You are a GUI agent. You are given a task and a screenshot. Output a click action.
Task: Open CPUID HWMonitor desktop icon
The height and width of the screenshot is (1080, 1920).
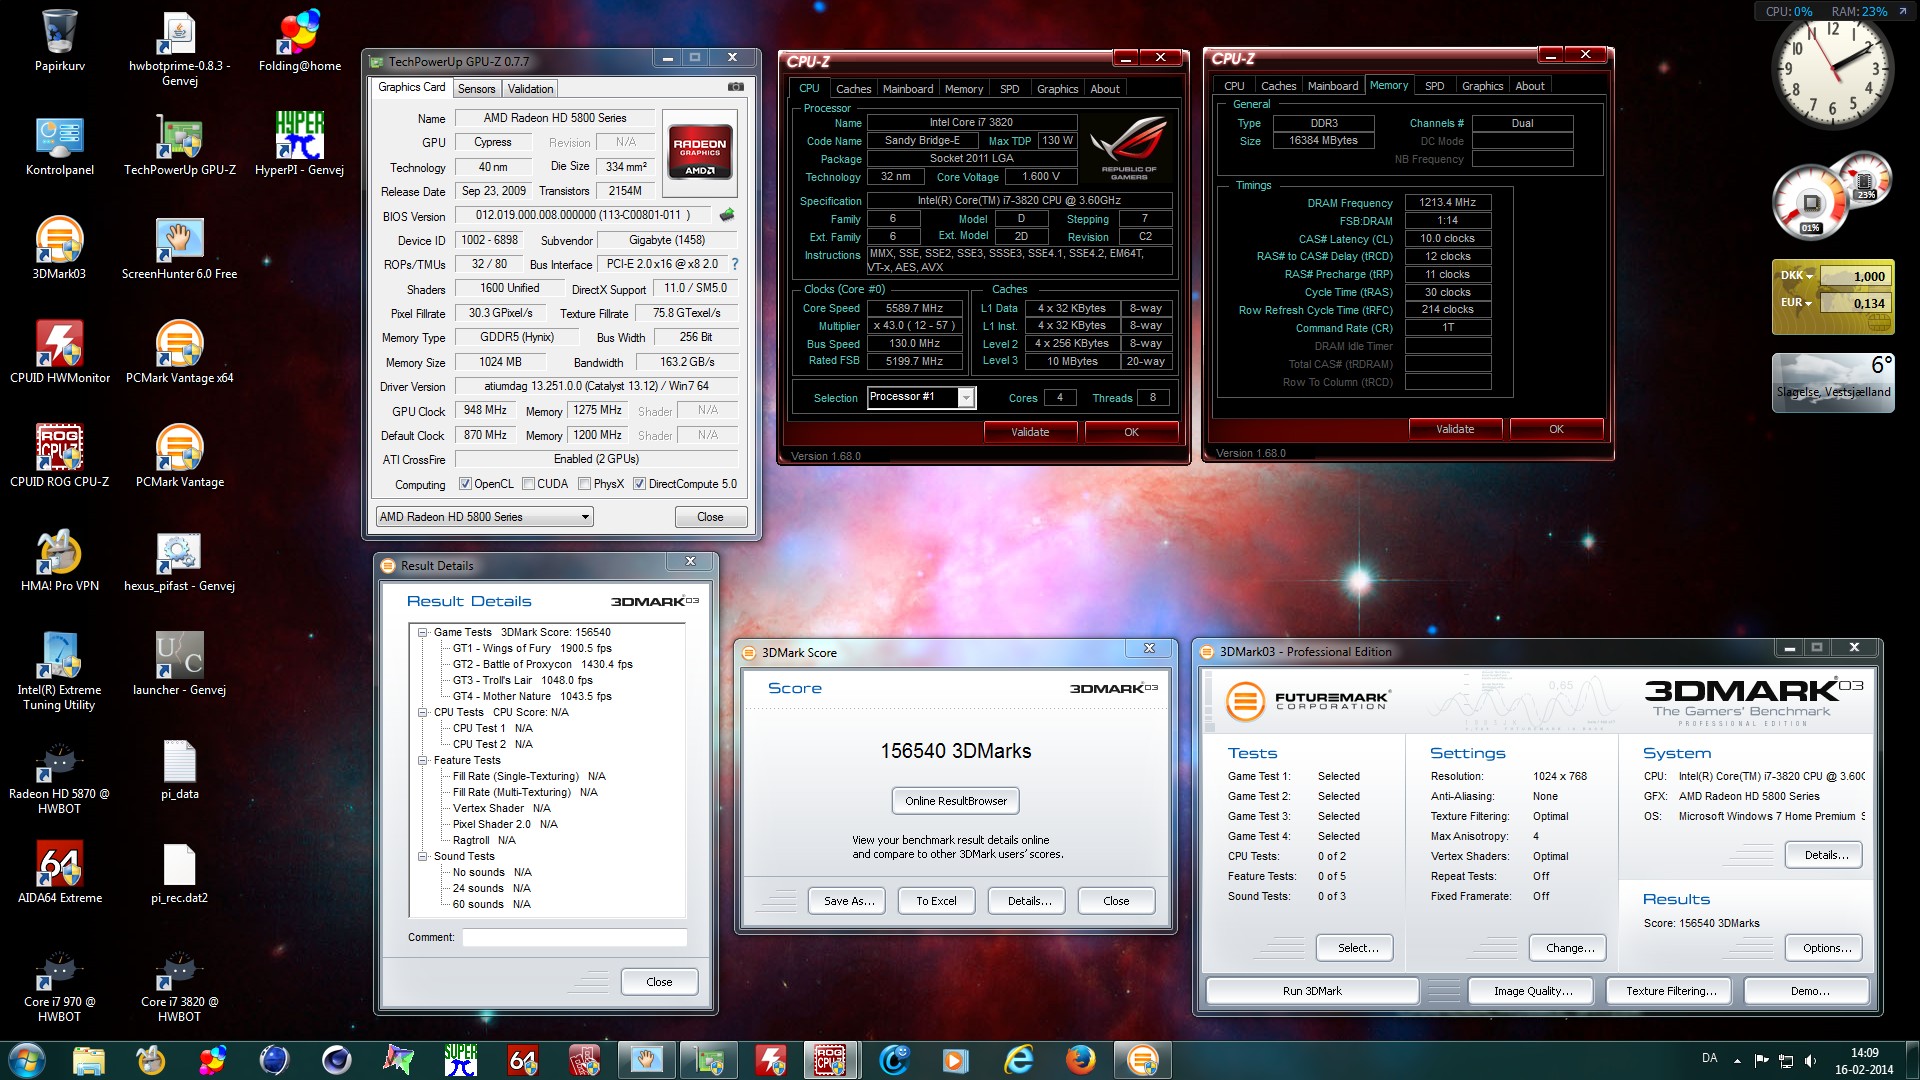60,354
